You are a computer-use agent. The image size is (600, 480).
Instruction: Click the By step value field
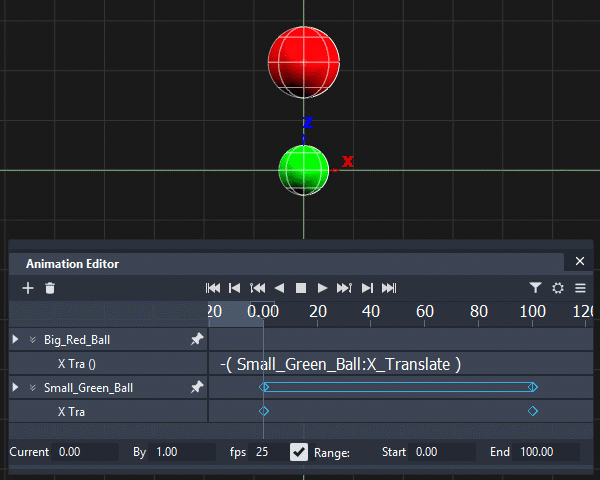tap(182, 452)
